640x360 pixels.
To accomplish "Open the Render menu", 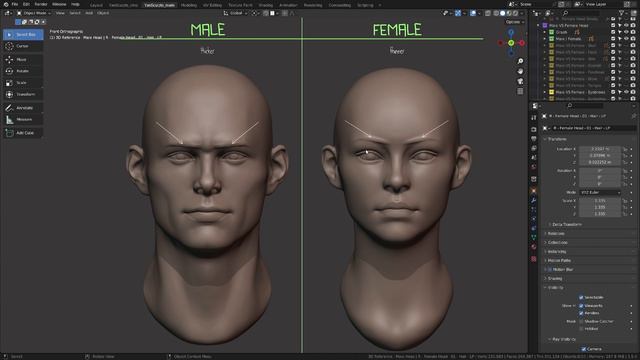I will click(x=41, y=4).
